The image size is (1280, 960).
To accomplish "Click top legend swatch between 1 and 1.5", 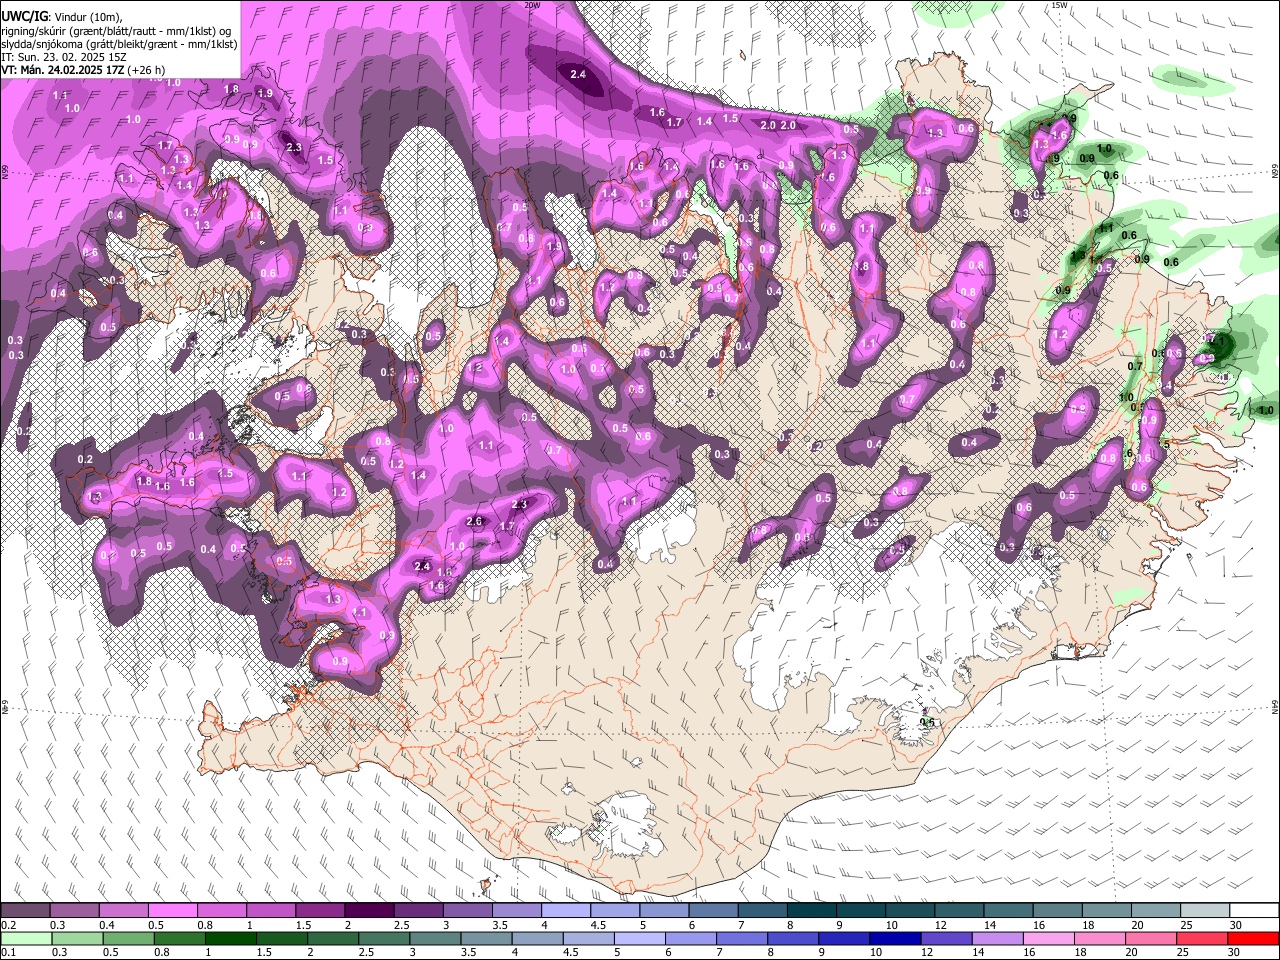I will tap(270, 911).
